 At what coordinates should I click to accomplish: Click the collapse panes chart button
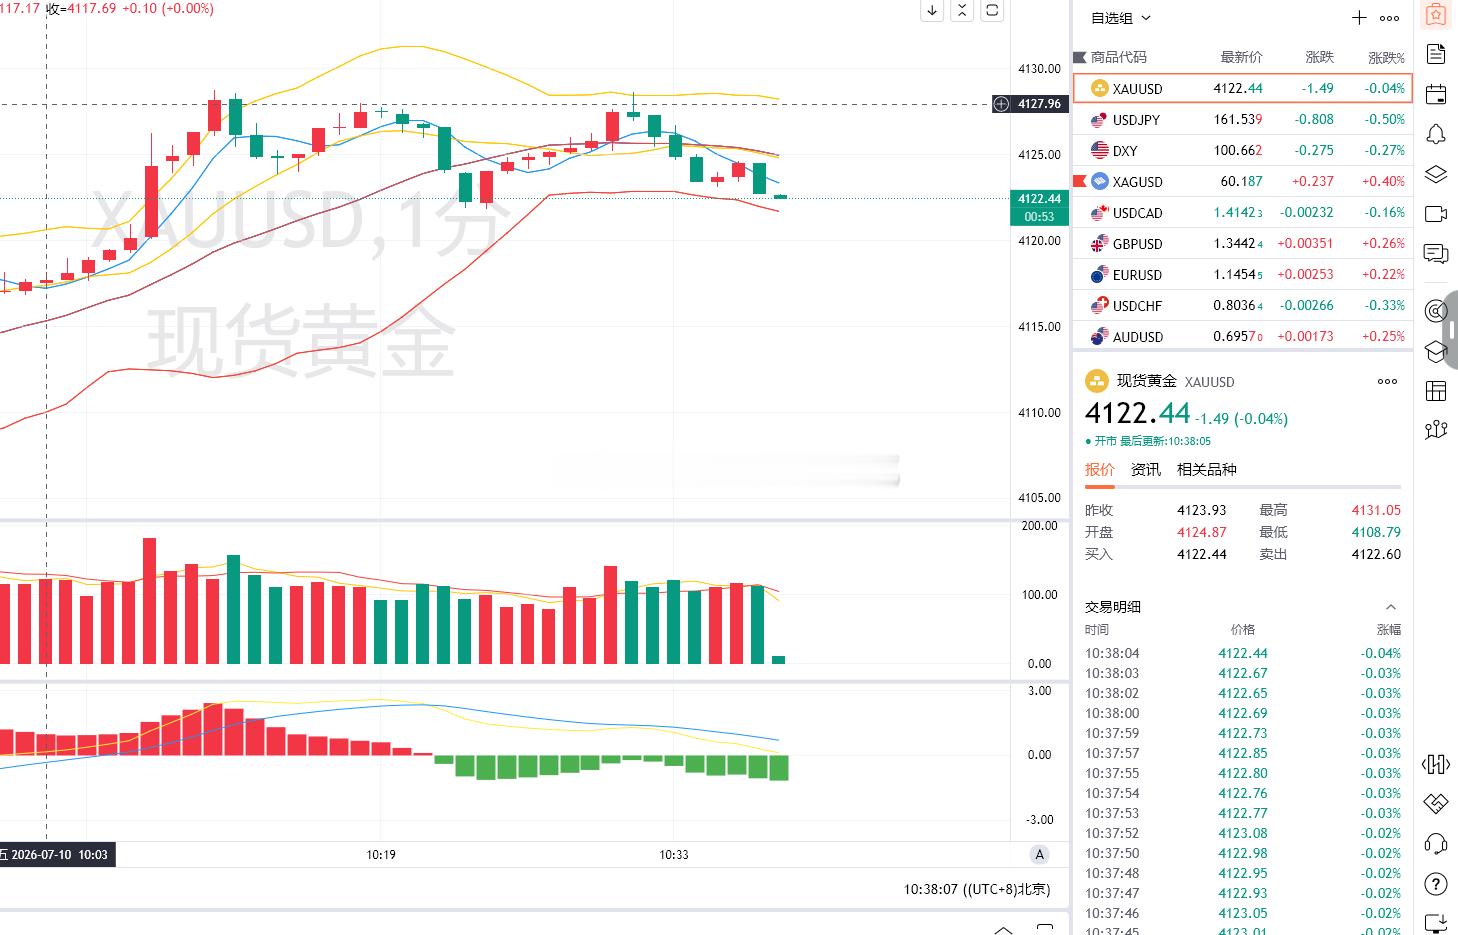[962, 10]
